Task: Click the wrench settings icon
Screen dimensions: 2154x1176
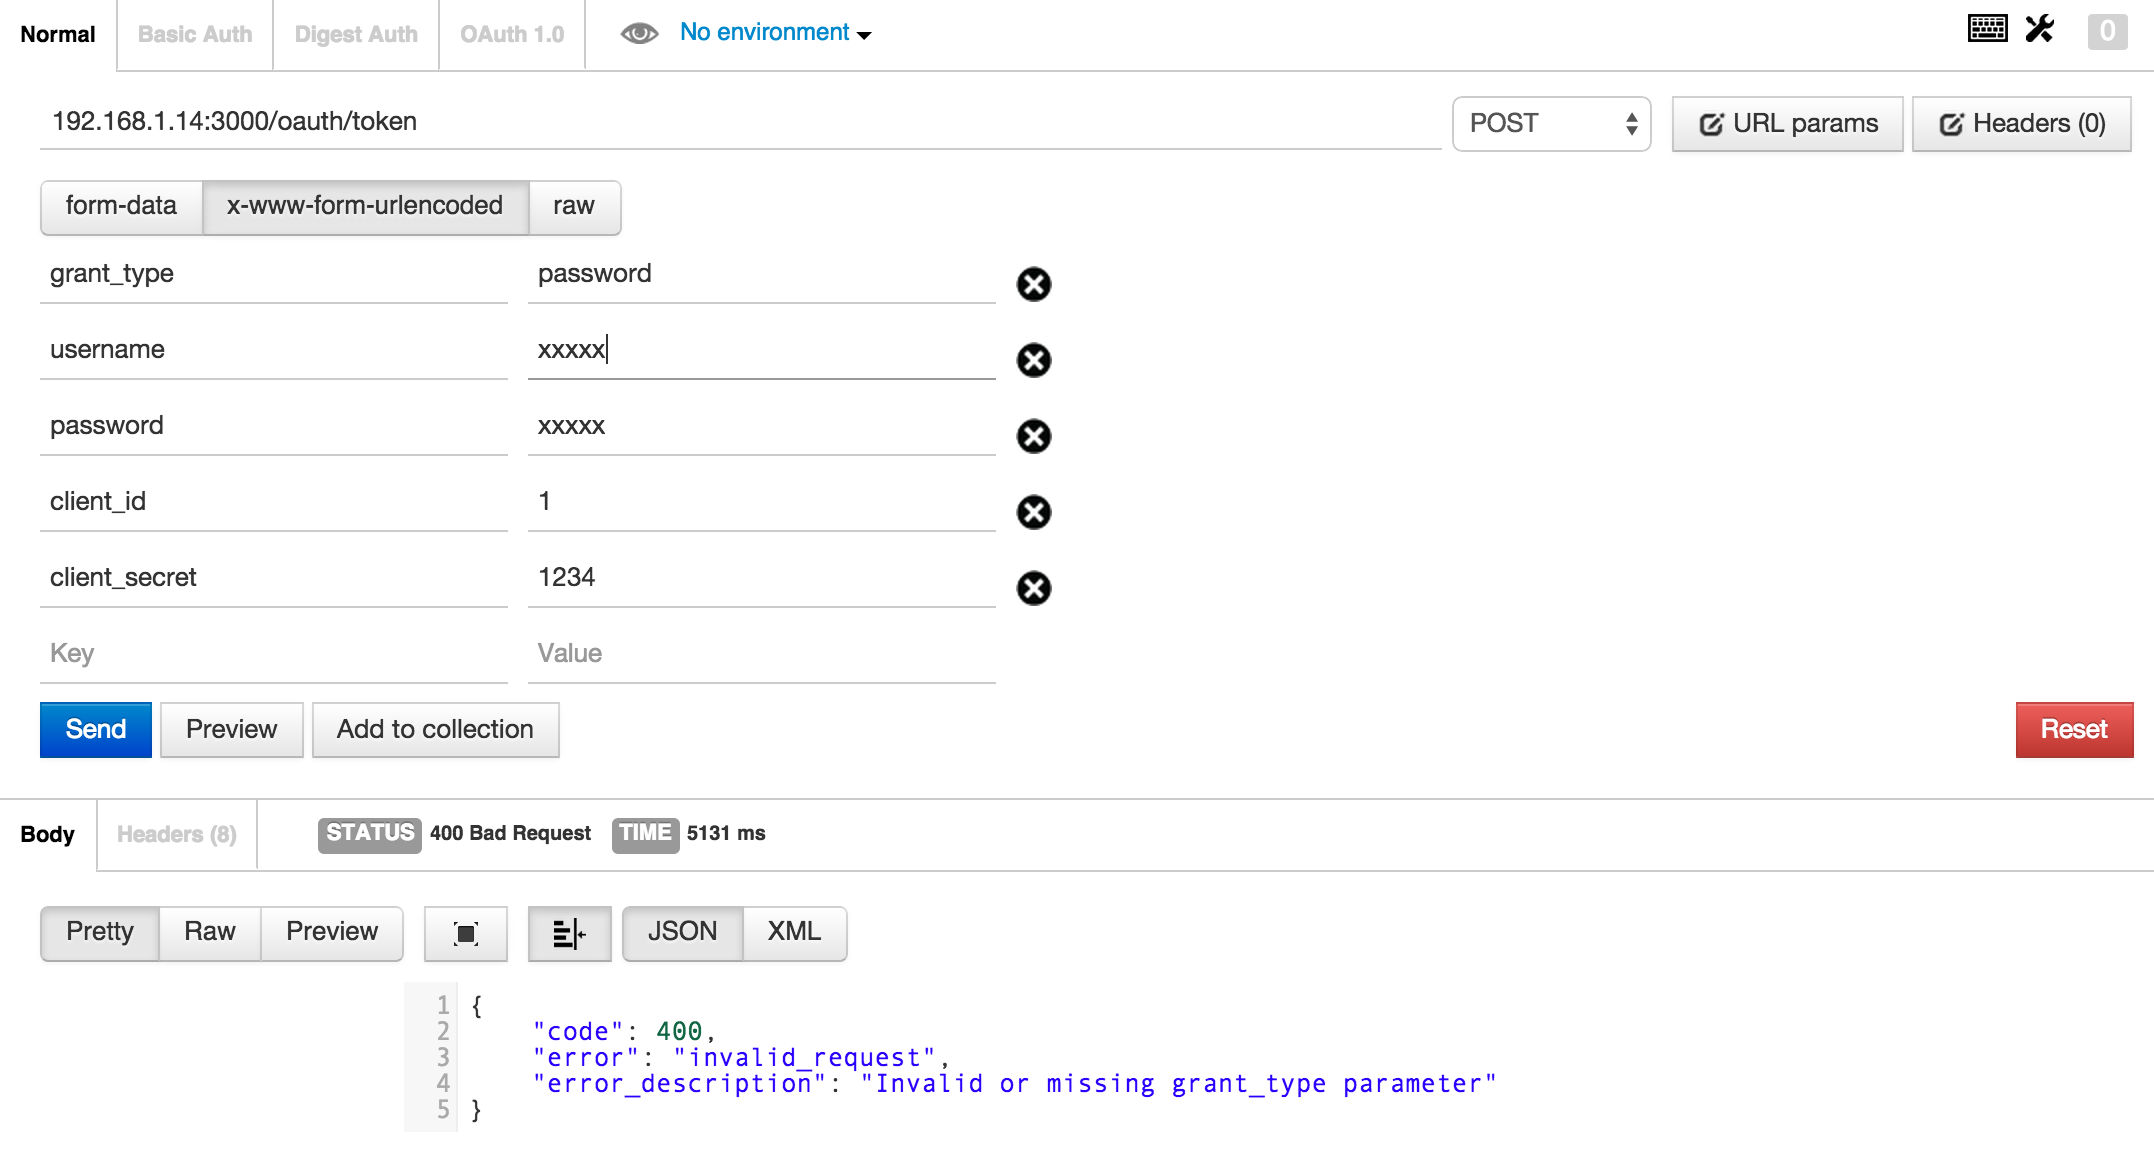Action: click(2041, 29)
